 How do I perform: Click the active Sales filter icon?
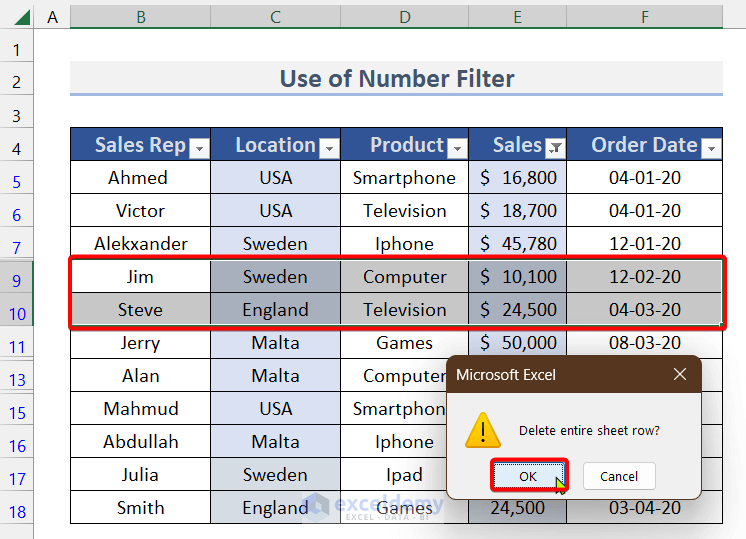pyautogui.click(x=556, y=148)
